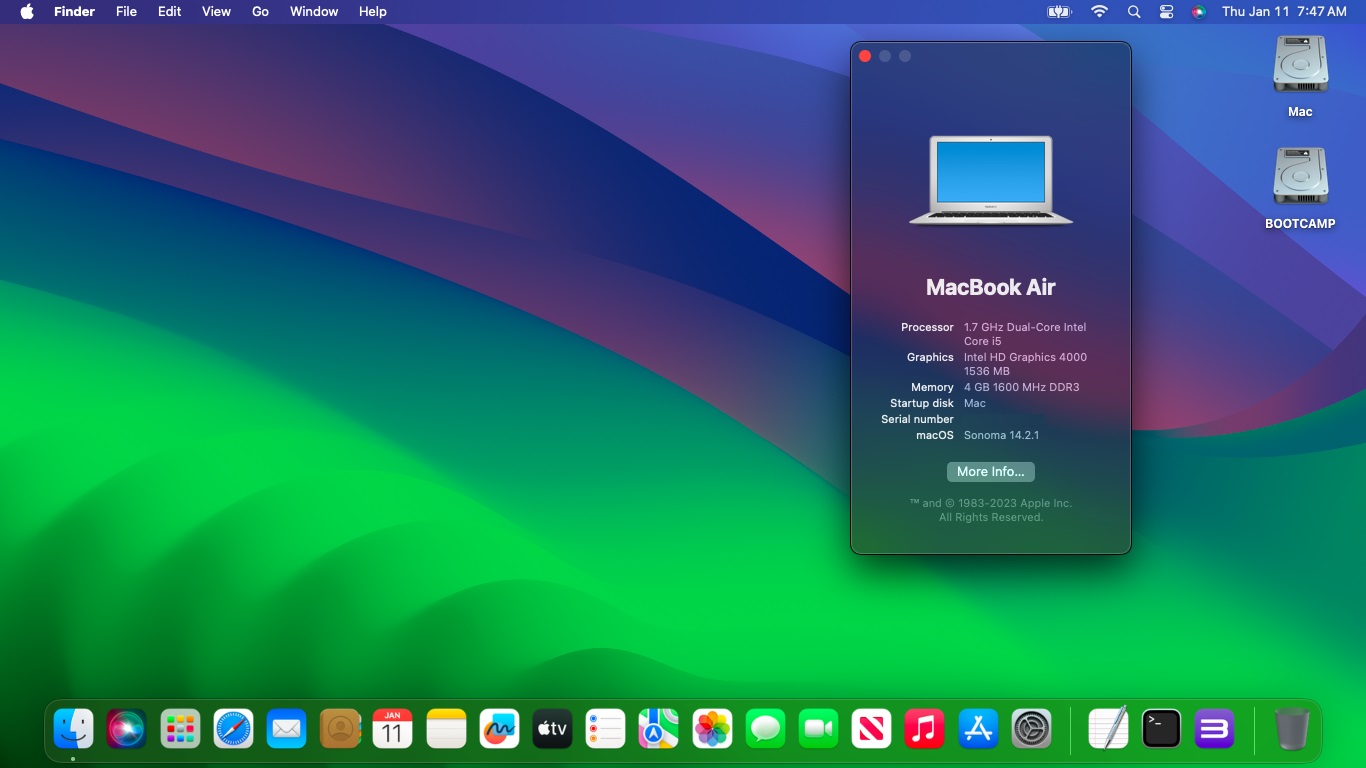The width and height of the screenshot is (1366, 768).
Task: Open the Apple menu
Action: click(x=27, y=12)
